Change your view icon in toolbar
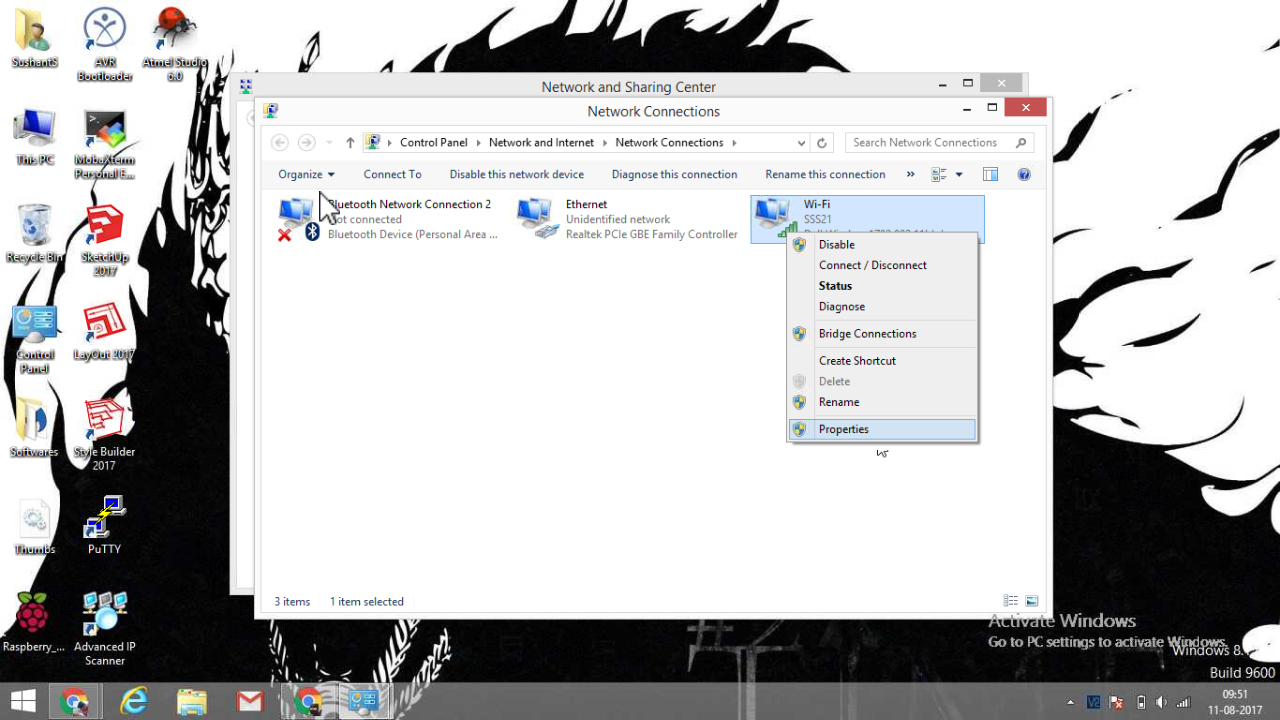 coord(939,174)
